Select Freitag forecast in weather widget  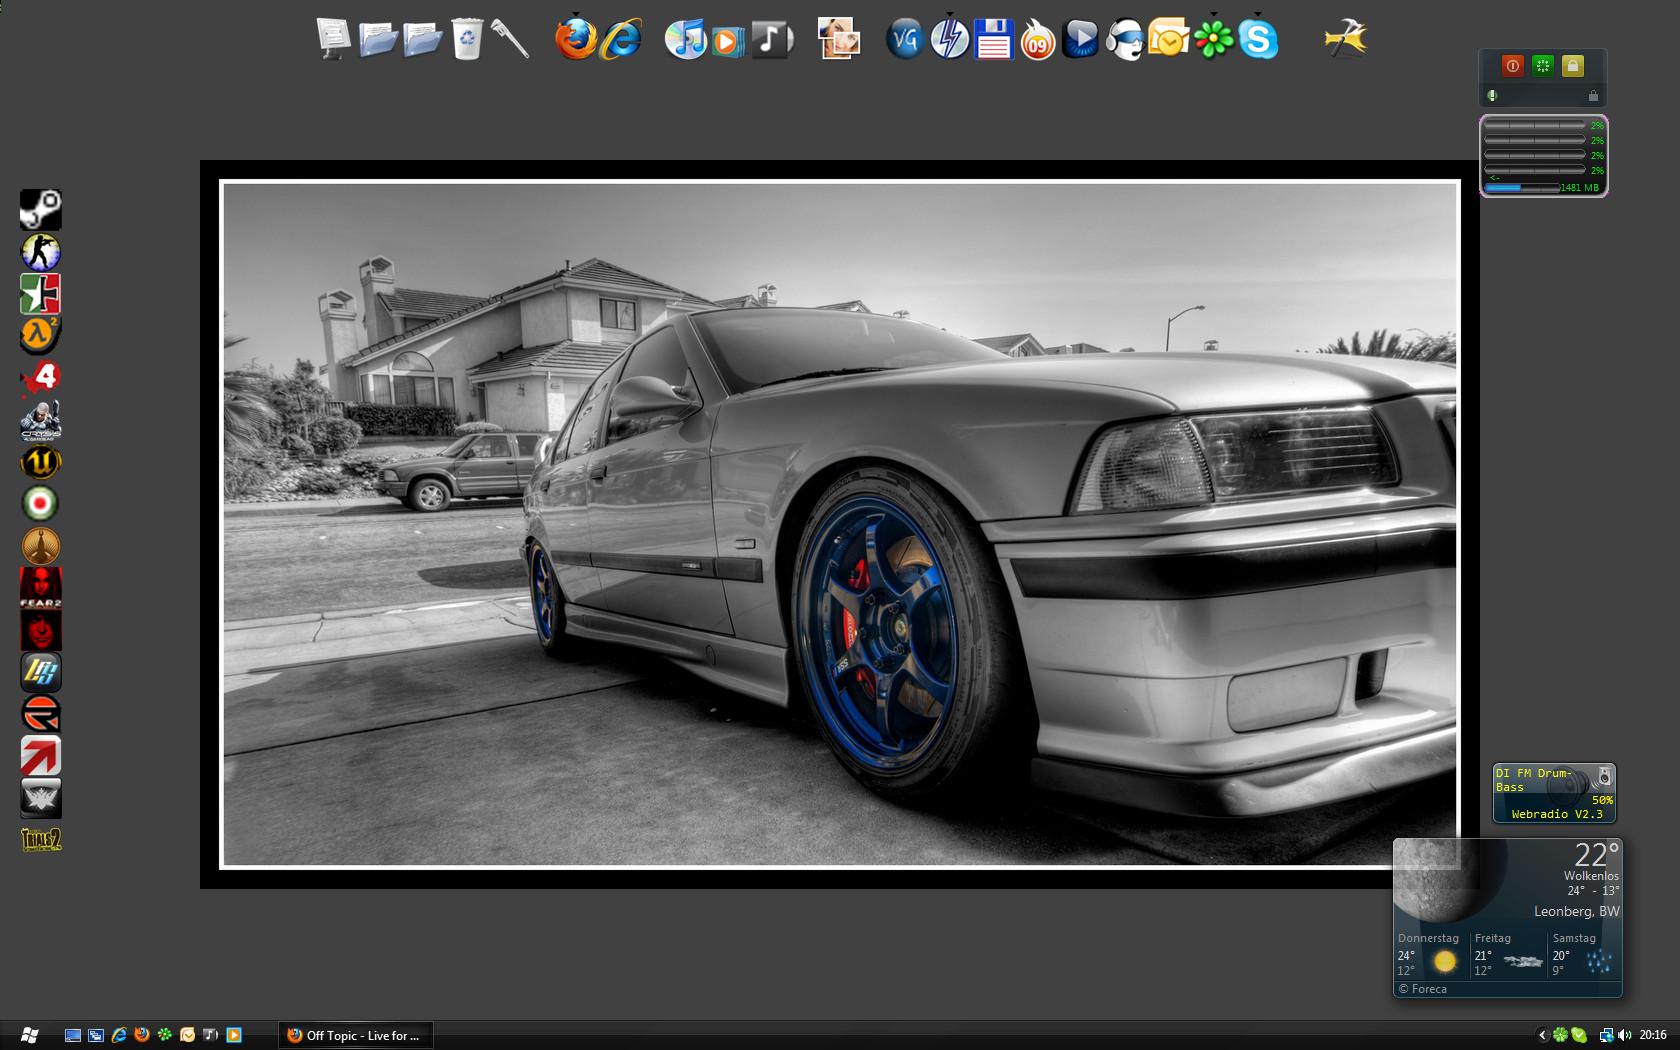pos(1509,955)
